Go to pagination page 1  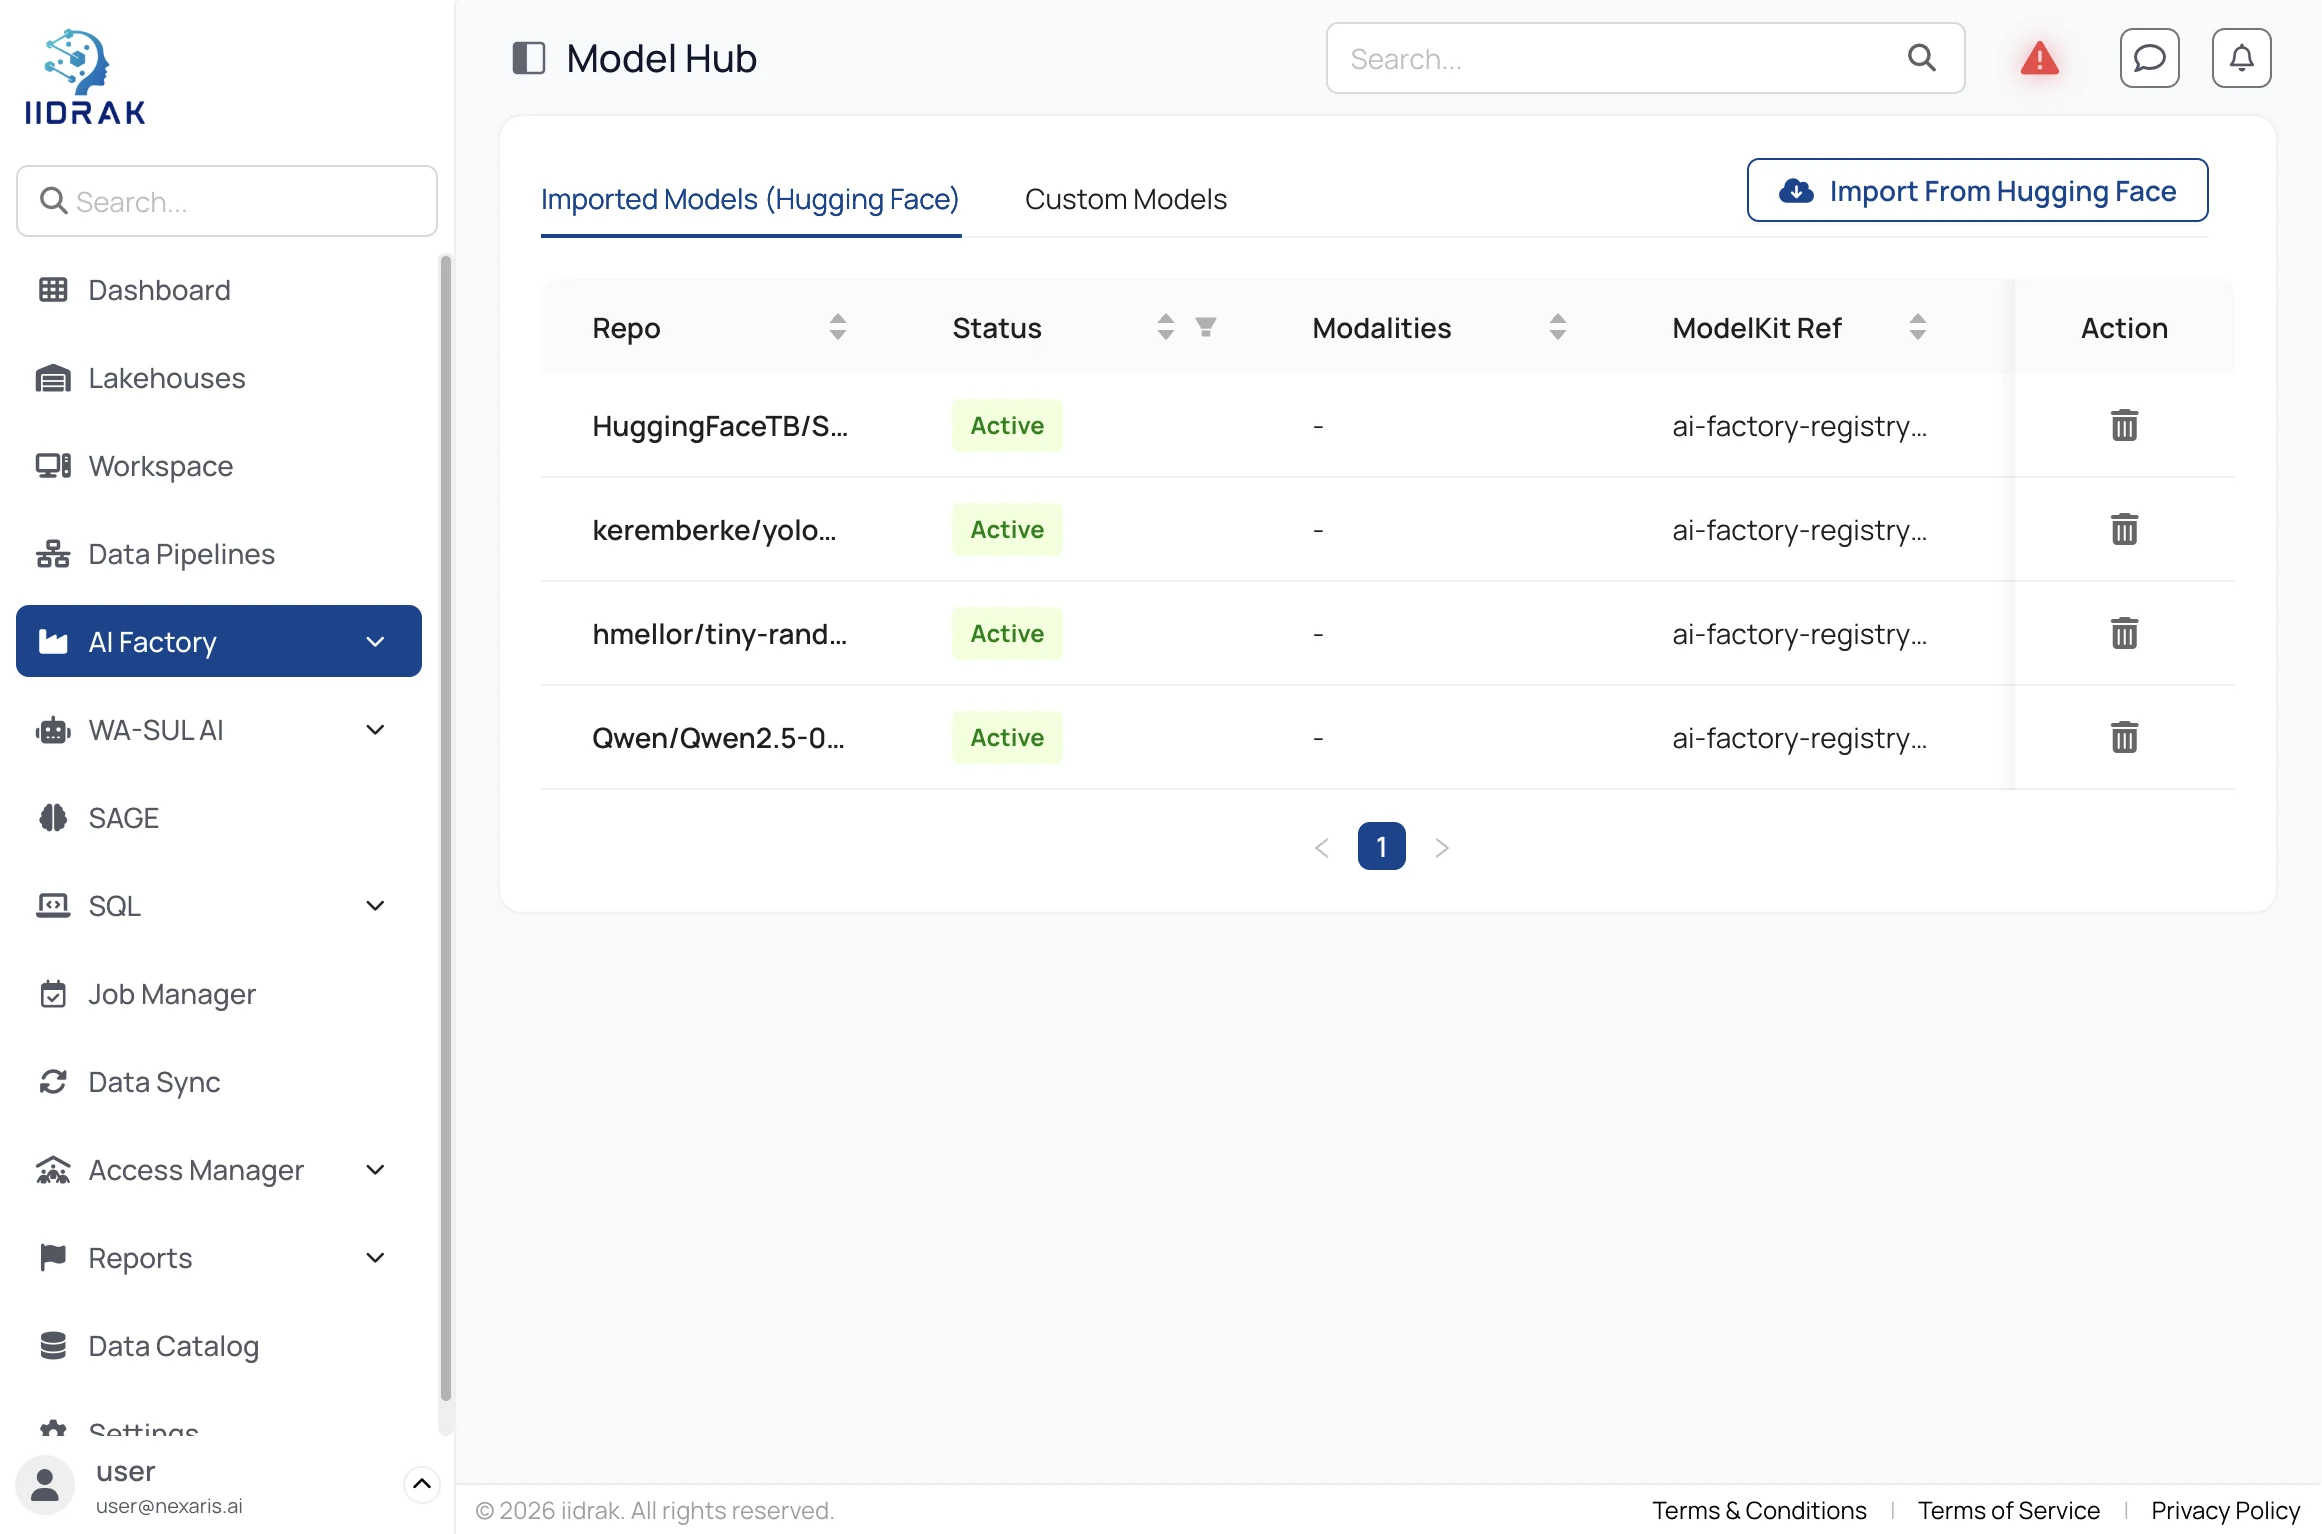pos(1381,847)
